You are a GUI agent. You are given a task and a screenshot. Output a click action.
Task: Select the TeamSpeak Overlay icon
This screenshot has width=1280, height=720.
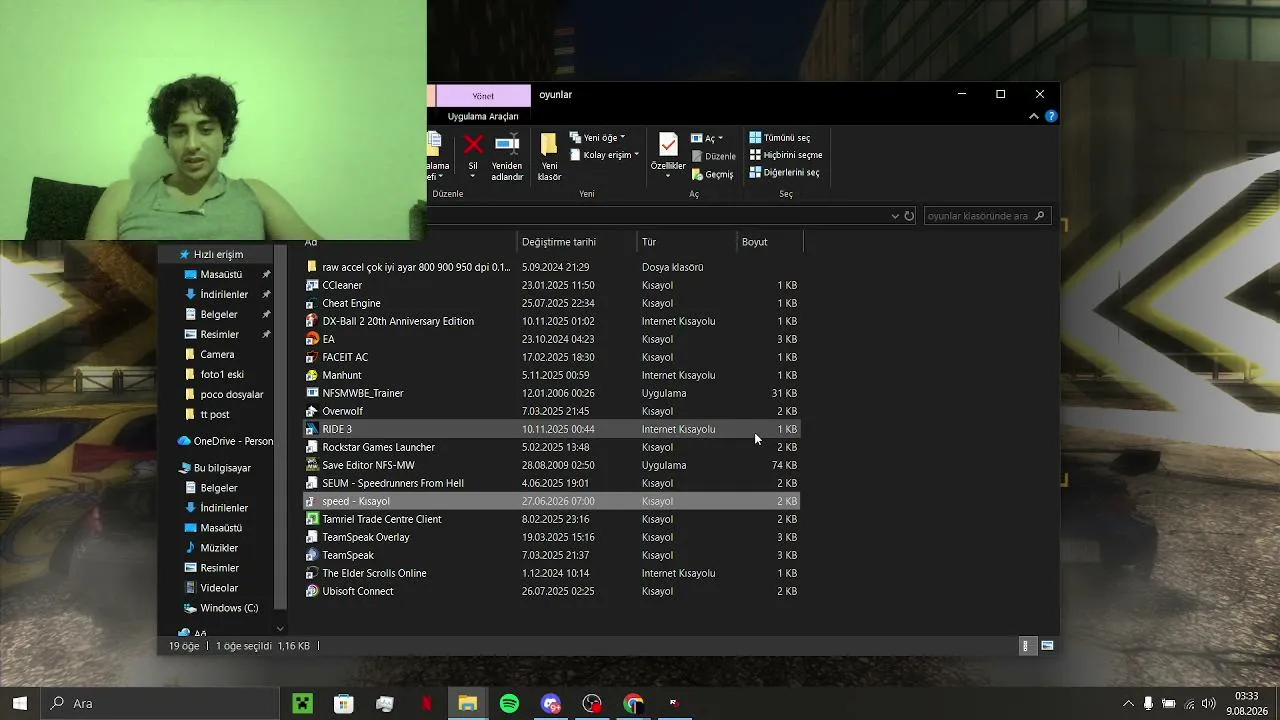312,537
